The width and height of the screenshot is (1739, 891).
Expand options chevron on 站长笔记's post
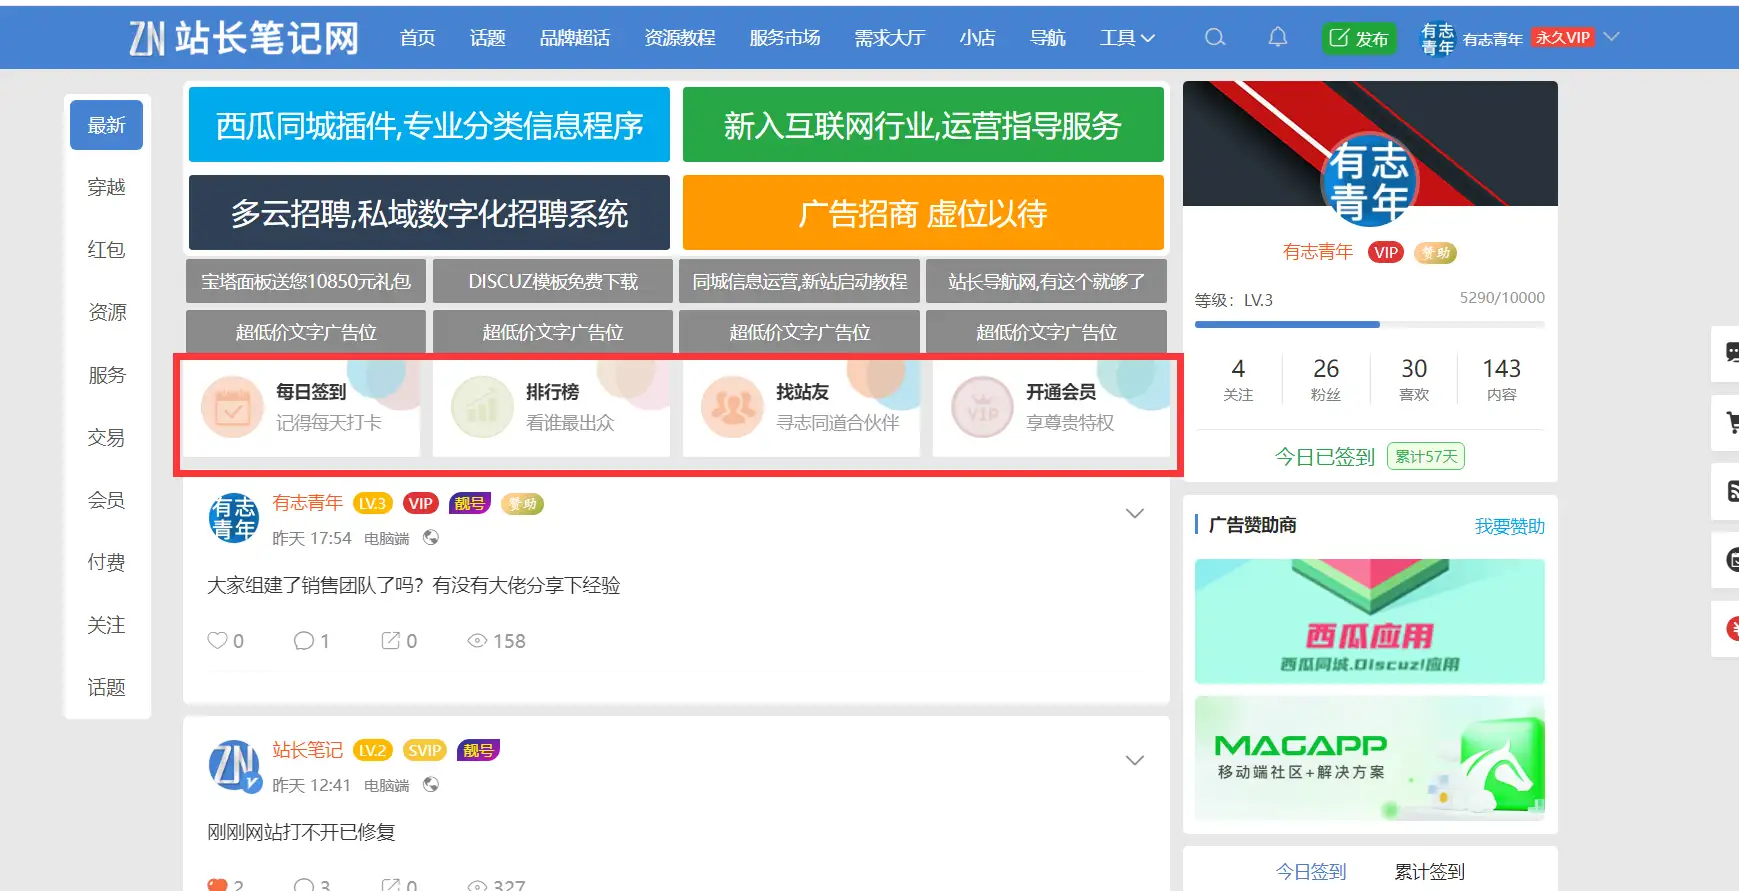pos(1135,761)
